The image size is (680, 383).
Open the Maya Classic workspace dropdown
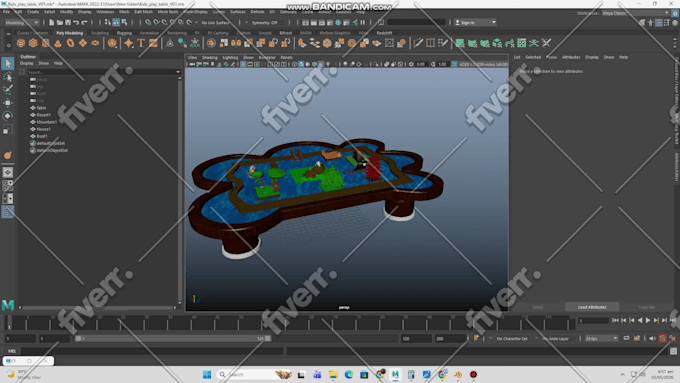(x=636, y=13)
